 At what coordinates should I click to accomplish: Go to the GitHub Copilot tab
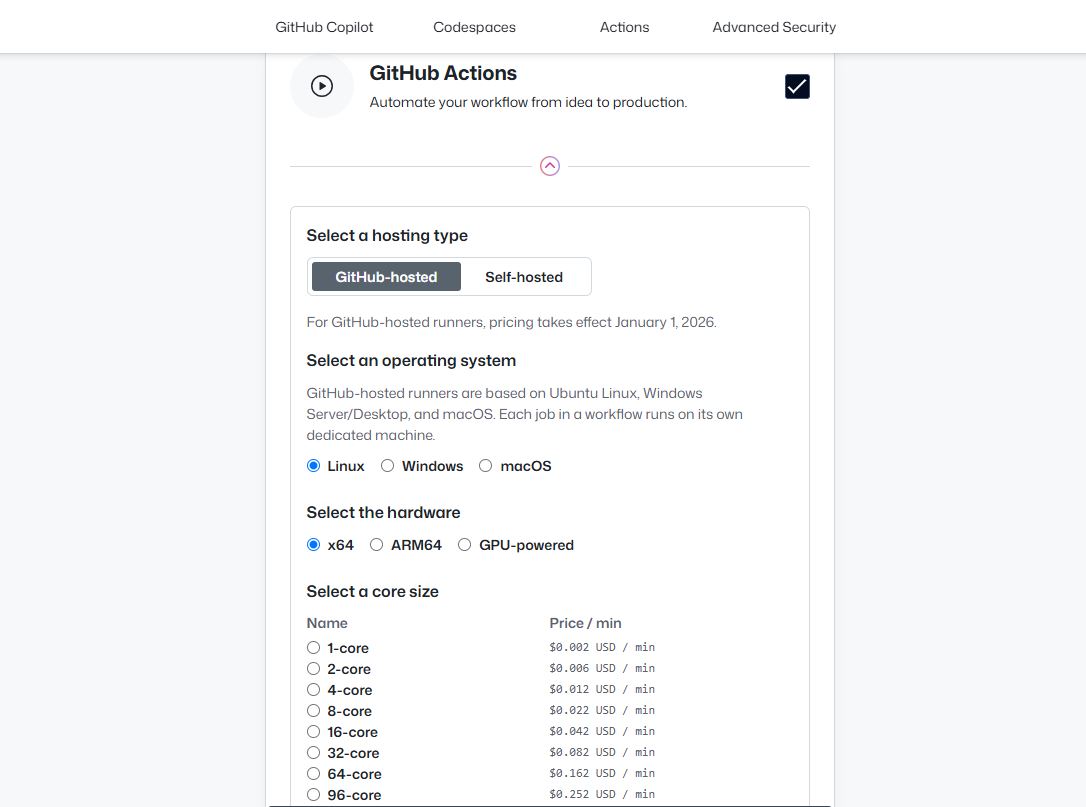[323, 27]
